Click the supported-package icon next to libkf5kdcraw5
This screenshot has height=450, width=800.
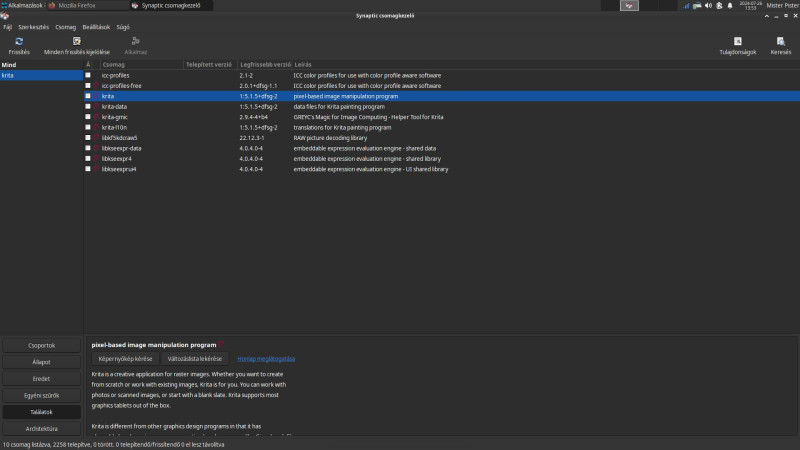tap(96, 138)
